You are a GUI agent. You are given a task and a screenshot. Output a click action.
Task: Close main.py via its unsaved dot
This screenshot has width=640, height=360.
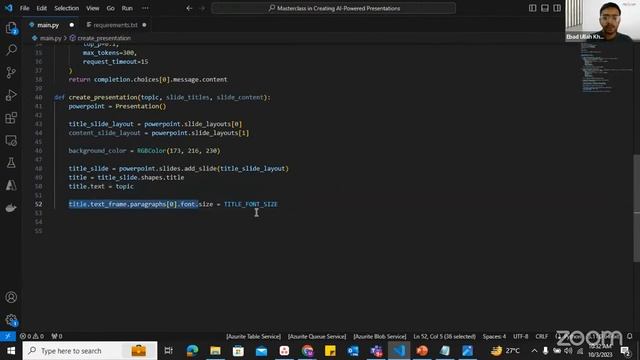[72, 25]
